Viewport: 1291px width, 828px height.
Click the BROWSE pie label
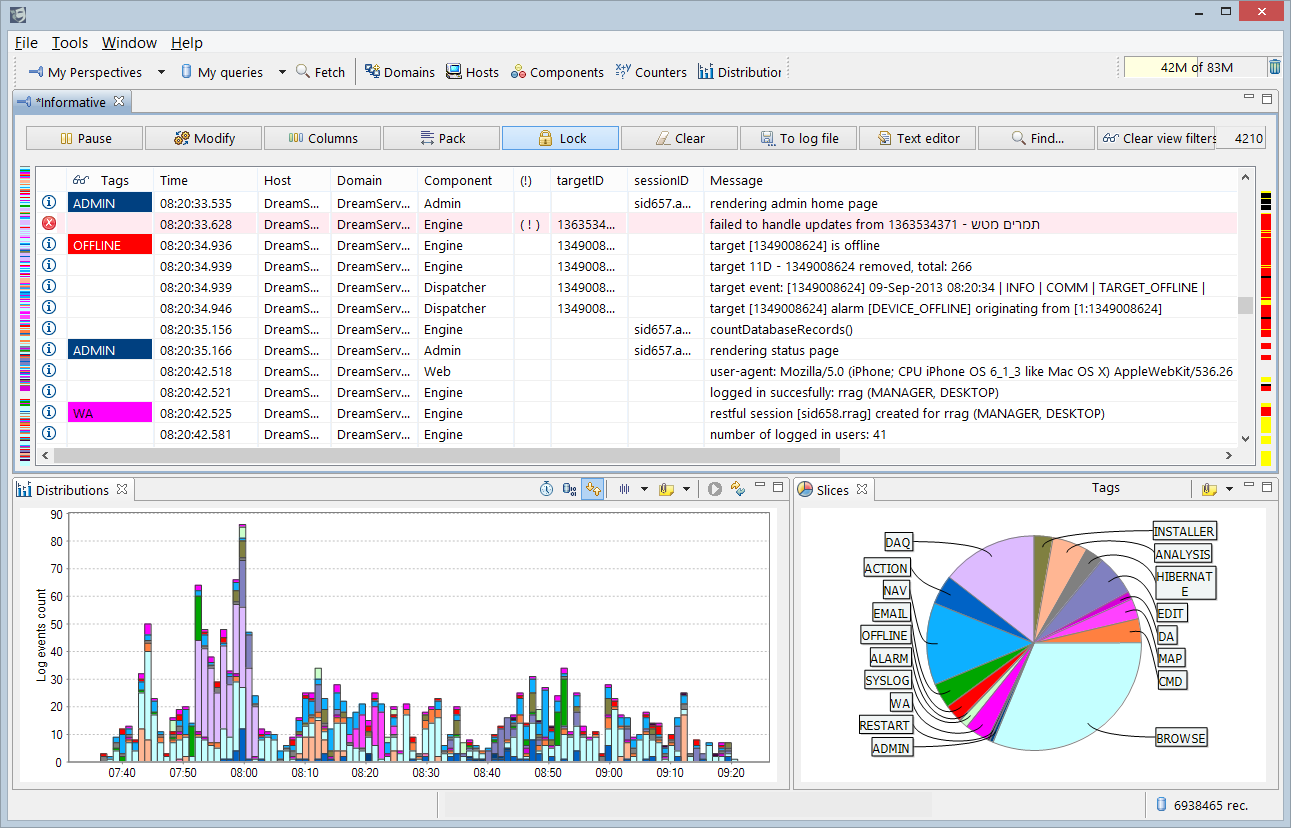(1181, 738)
